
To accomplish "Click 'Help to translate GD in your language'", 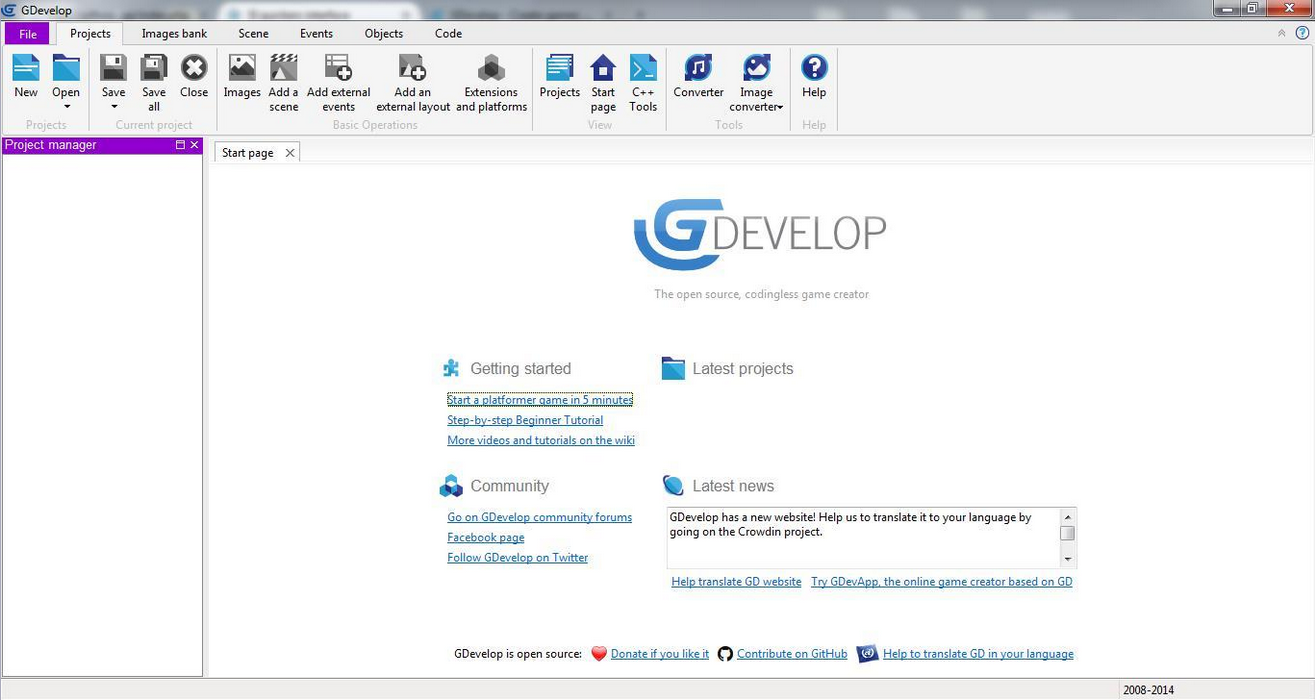I will (978, 654).
